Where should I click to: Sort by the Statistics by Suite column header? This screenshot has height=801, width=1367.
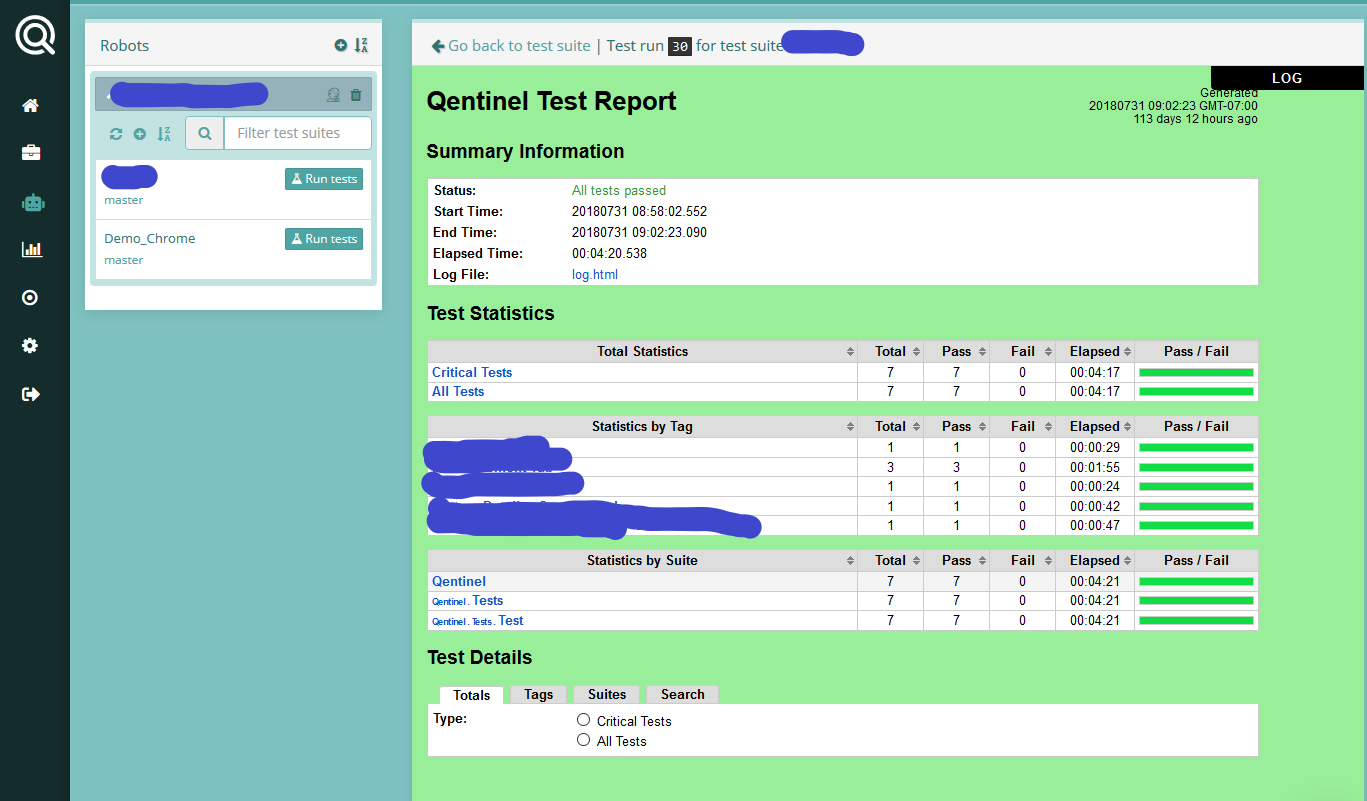(x=642, y=560)
